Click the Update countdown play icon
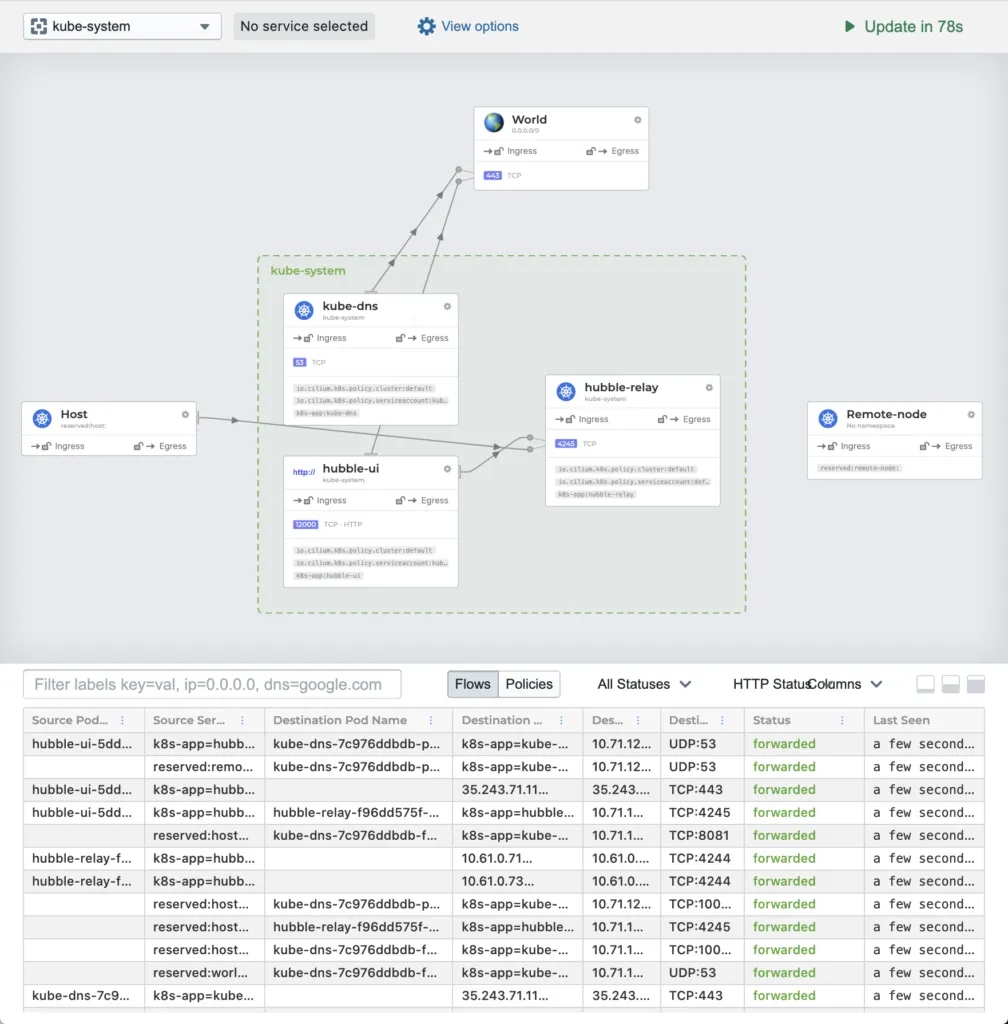 click(849, 26)
